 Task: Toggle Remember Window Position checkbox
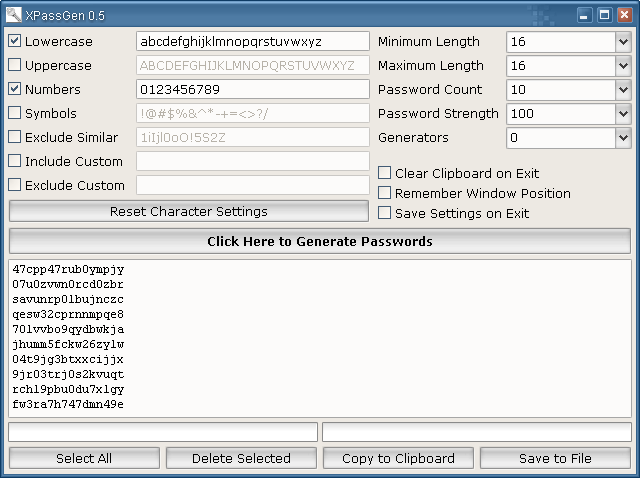pyautogui.click(x=384, y=193)
